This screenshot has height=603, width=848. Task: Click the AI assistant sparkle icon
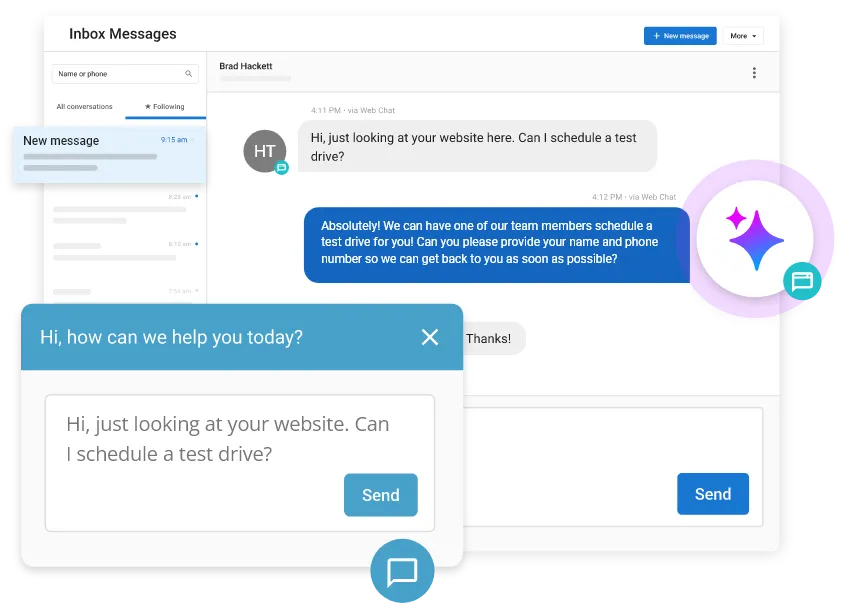pos(757,238)
